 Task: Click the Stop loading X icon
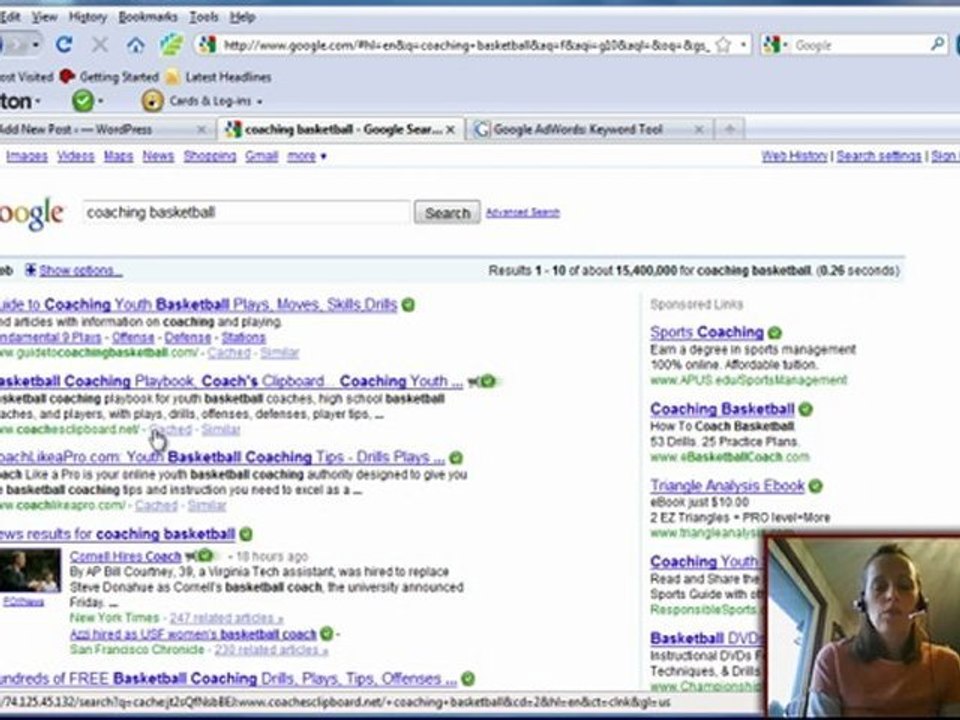[x=100, y=44]
